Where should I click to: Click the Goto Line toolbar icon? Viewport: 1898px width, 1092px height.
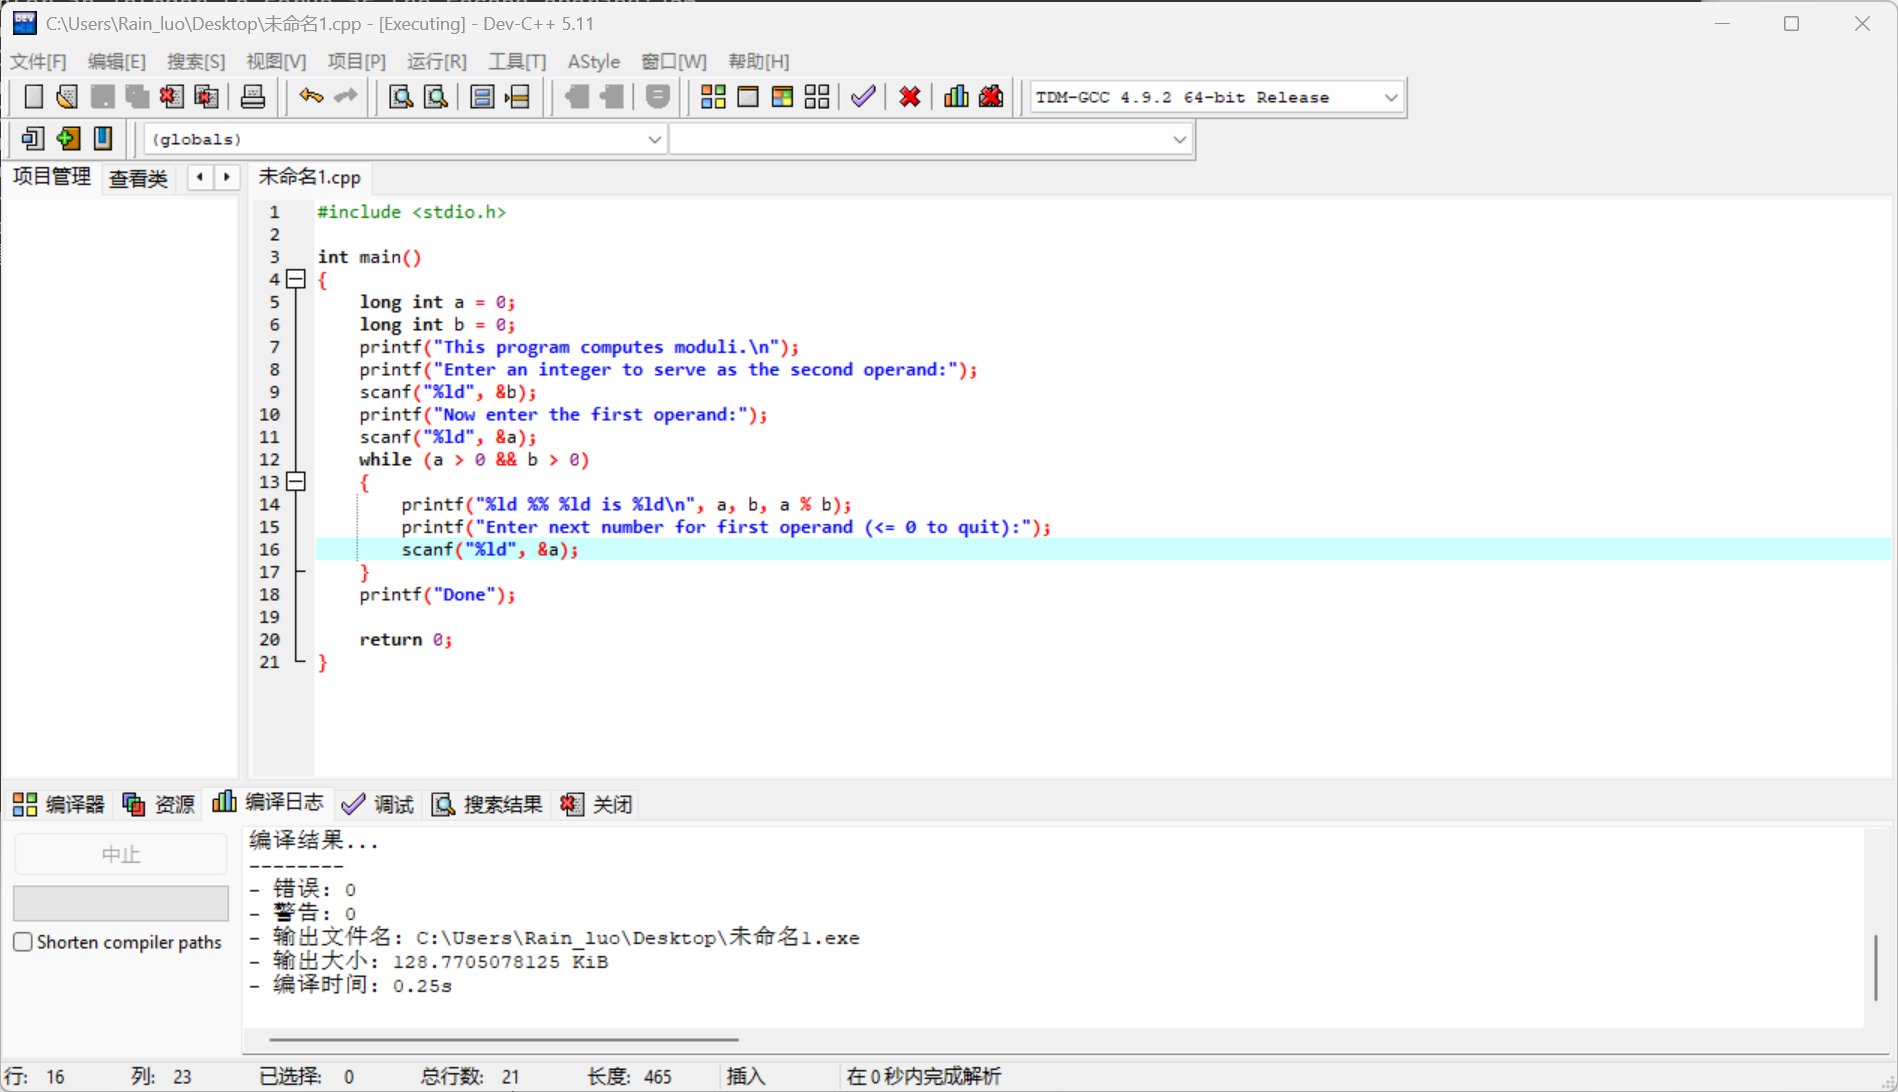517,97
